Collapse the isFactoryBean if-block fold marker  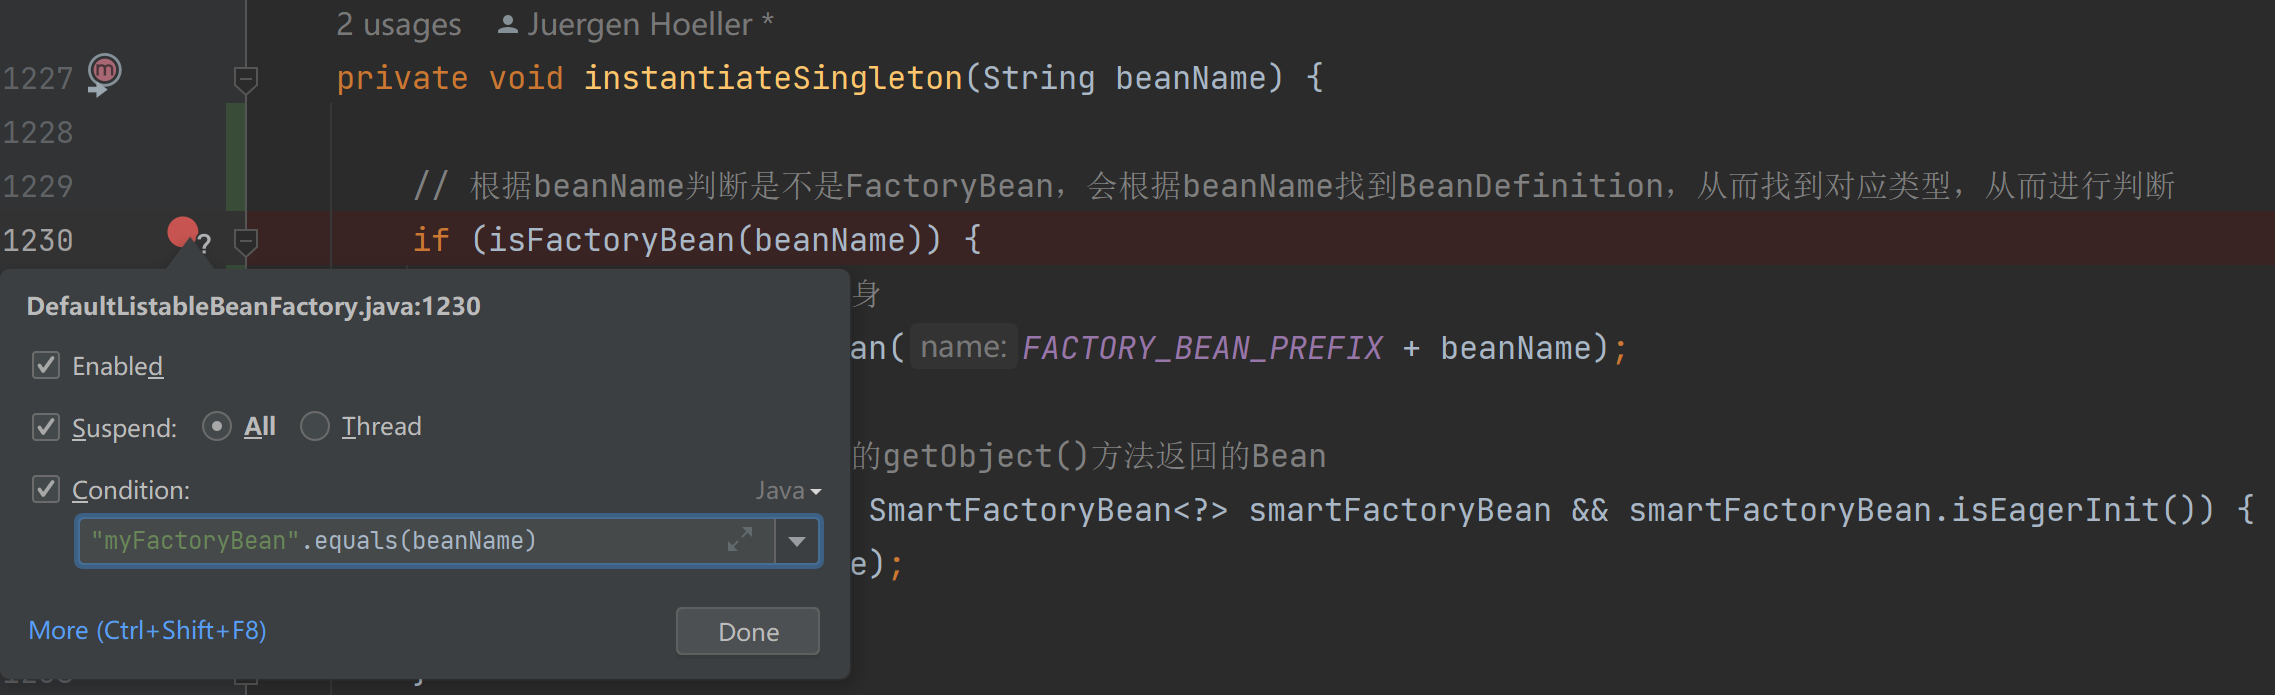coord(245,241)
